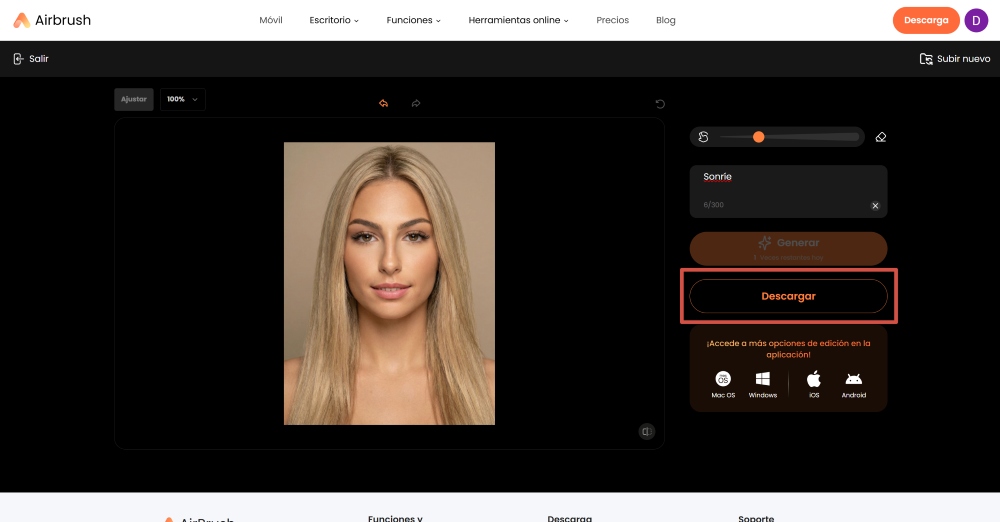Click the Salir exit icon
1000x522 pixels.
18,59
